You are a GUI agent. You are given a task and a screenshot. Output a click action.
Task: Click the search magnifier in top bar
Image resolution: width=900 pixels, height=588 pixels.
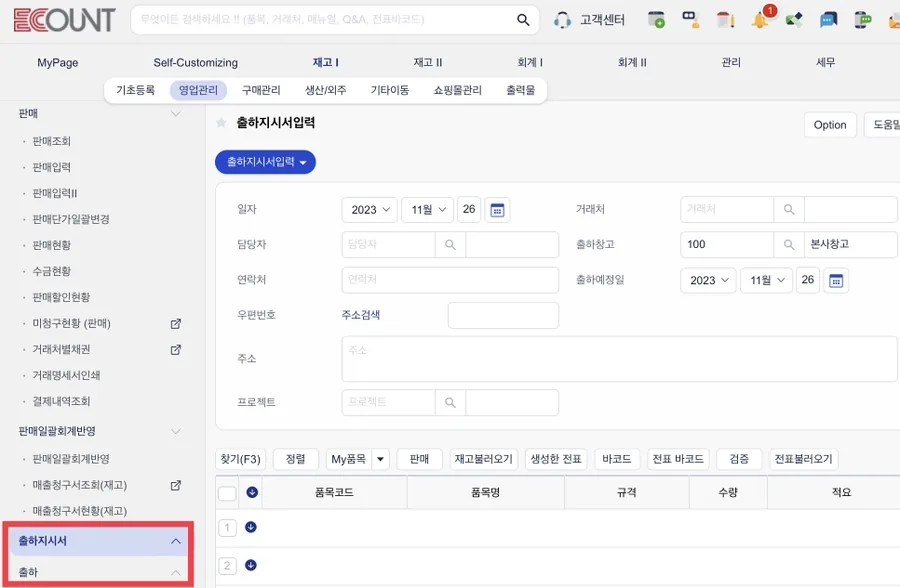point(523,20)
